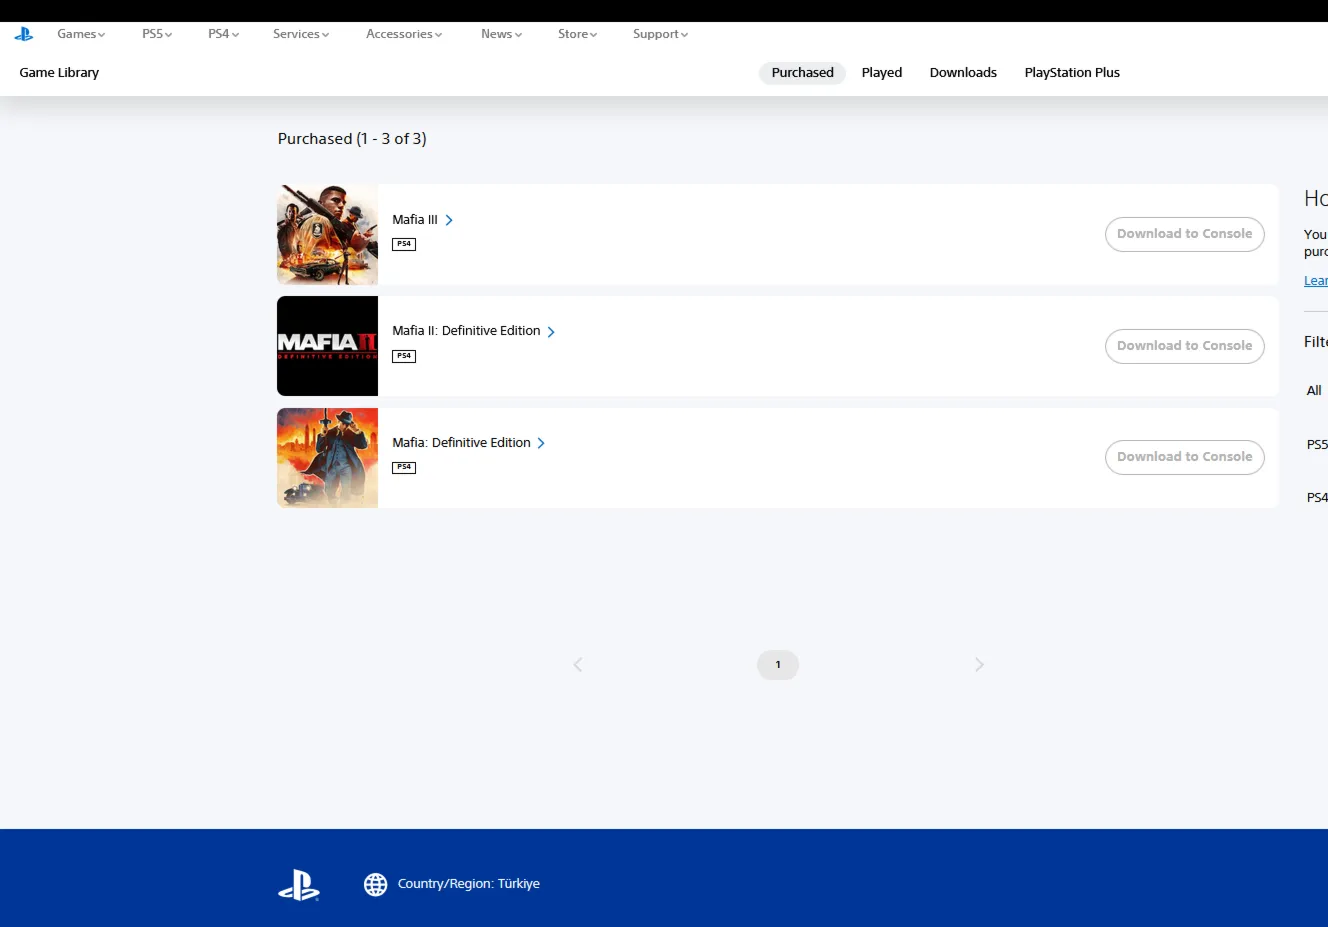1328x927 pixels.
Task: Open Mafia II: Definitive Edition title link
Action: pyautogui.click(x=466, y=331)
